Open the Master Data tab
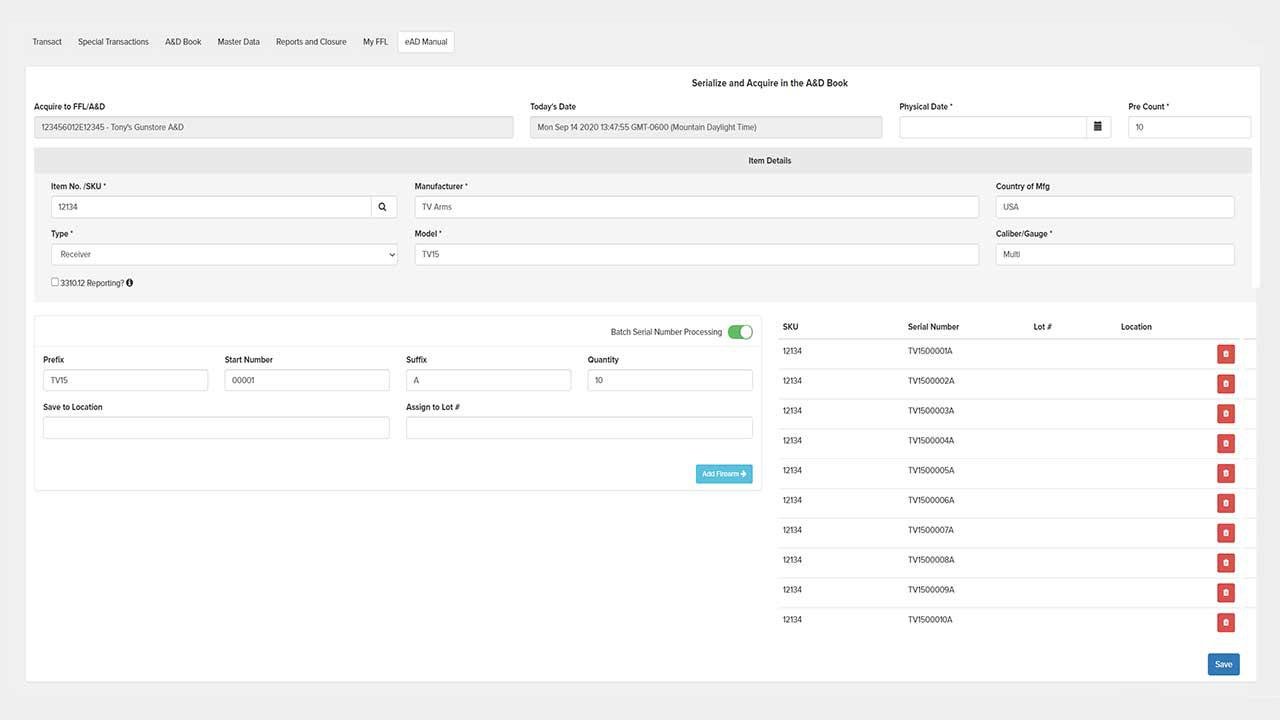This screenshot has width=1280, height=720. (239, 42)
